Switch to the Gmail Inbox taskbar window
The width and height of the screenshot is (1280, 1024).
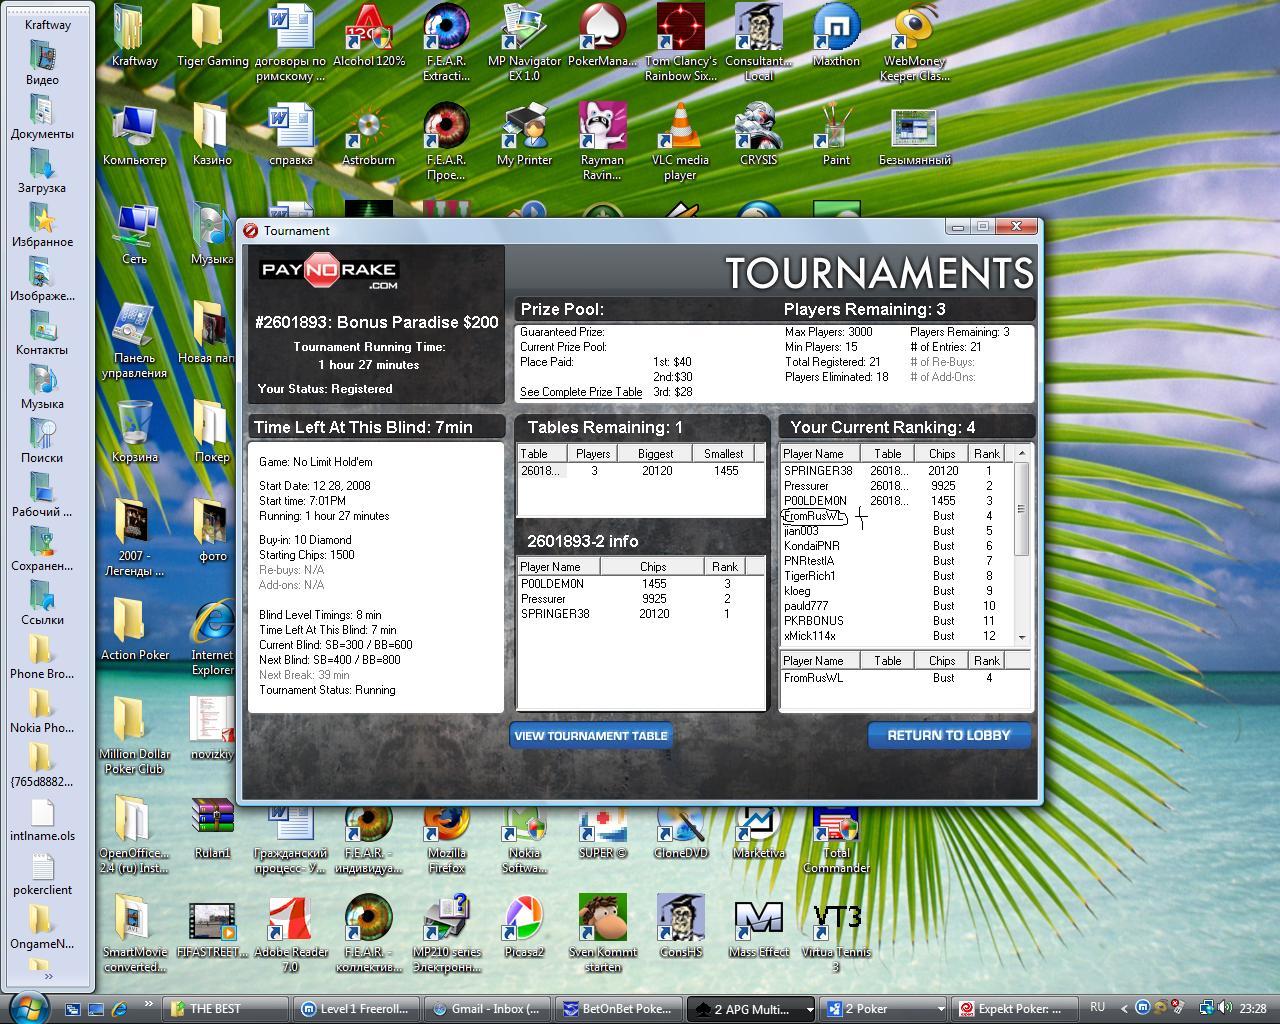486,1009
